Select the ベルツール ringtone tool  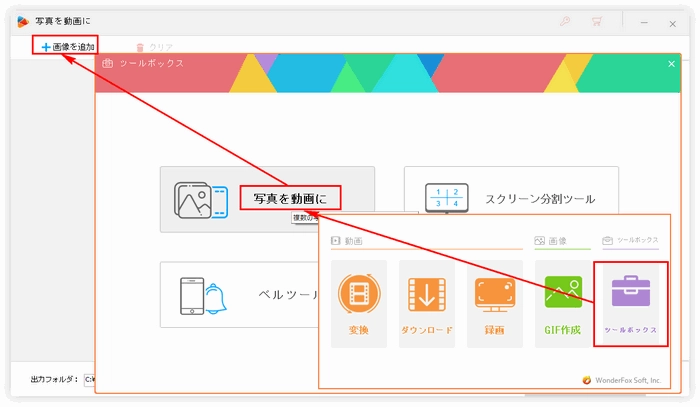click(x=285, y=295)
